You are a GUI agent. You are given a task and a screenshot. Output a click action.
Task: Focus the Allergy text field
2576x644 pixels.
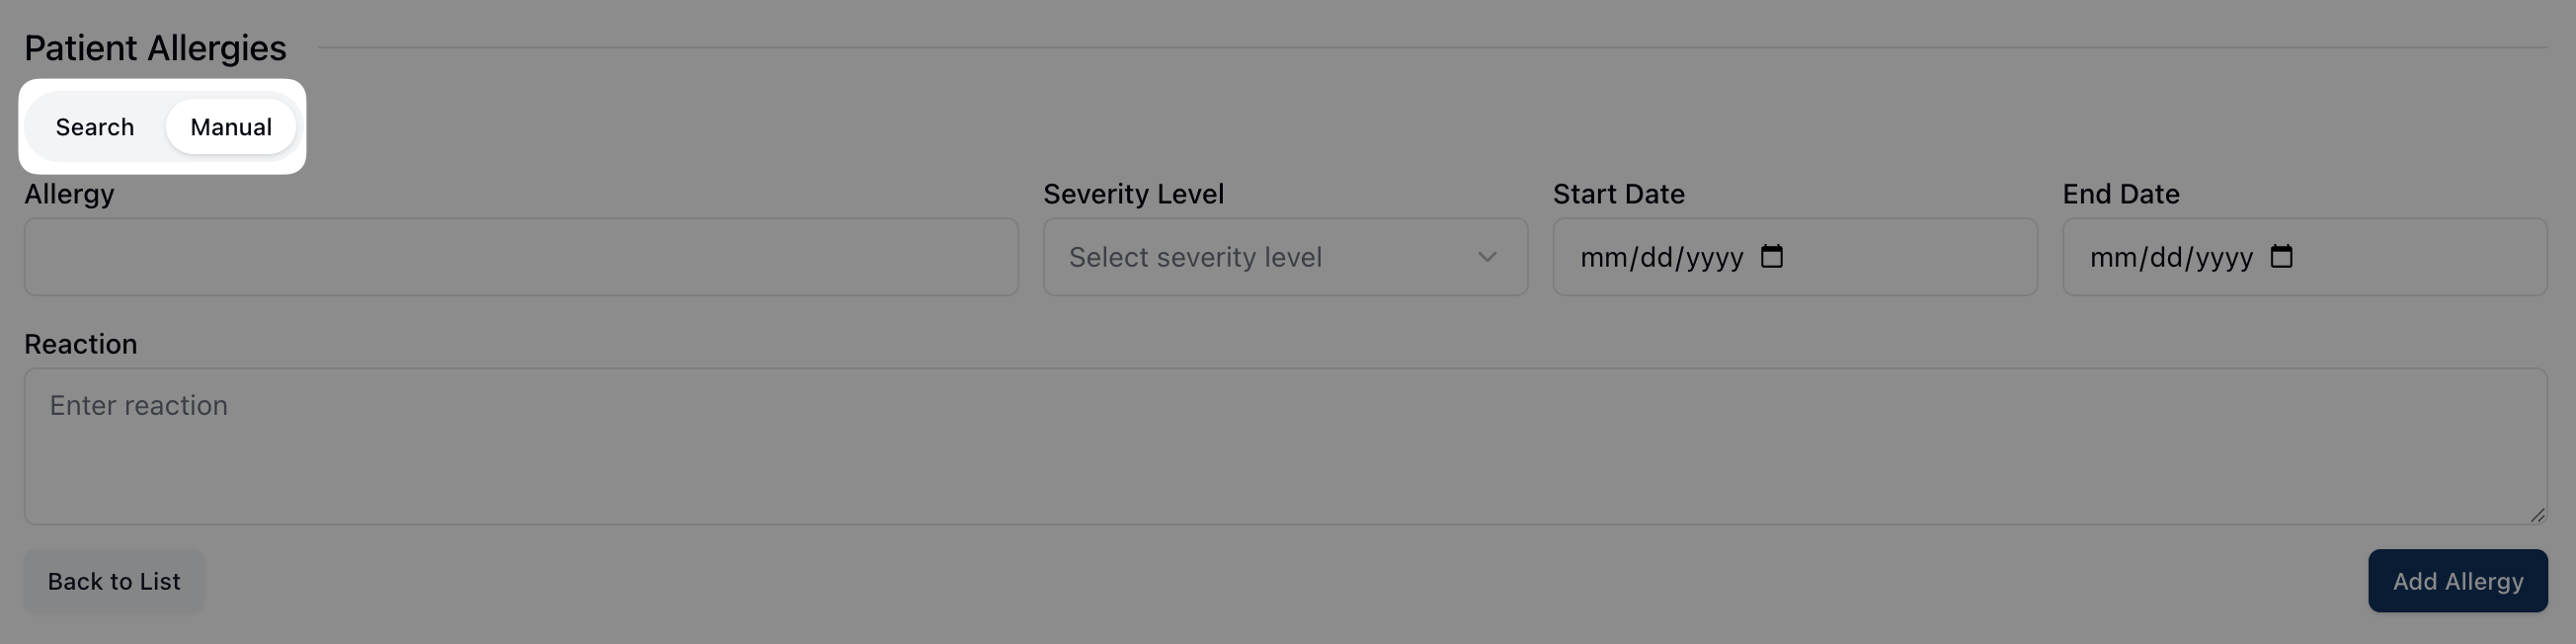520,257
